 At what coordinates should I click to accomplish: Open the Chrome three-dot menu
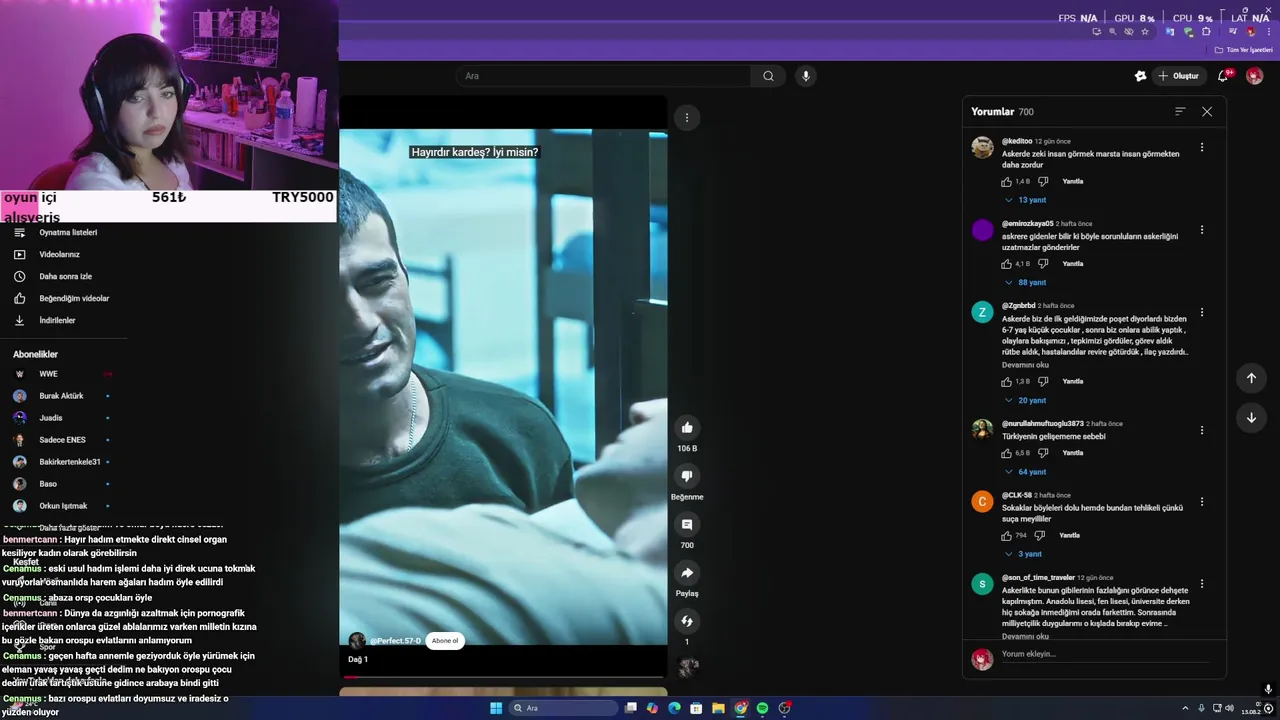click(x=1269, y=32)
